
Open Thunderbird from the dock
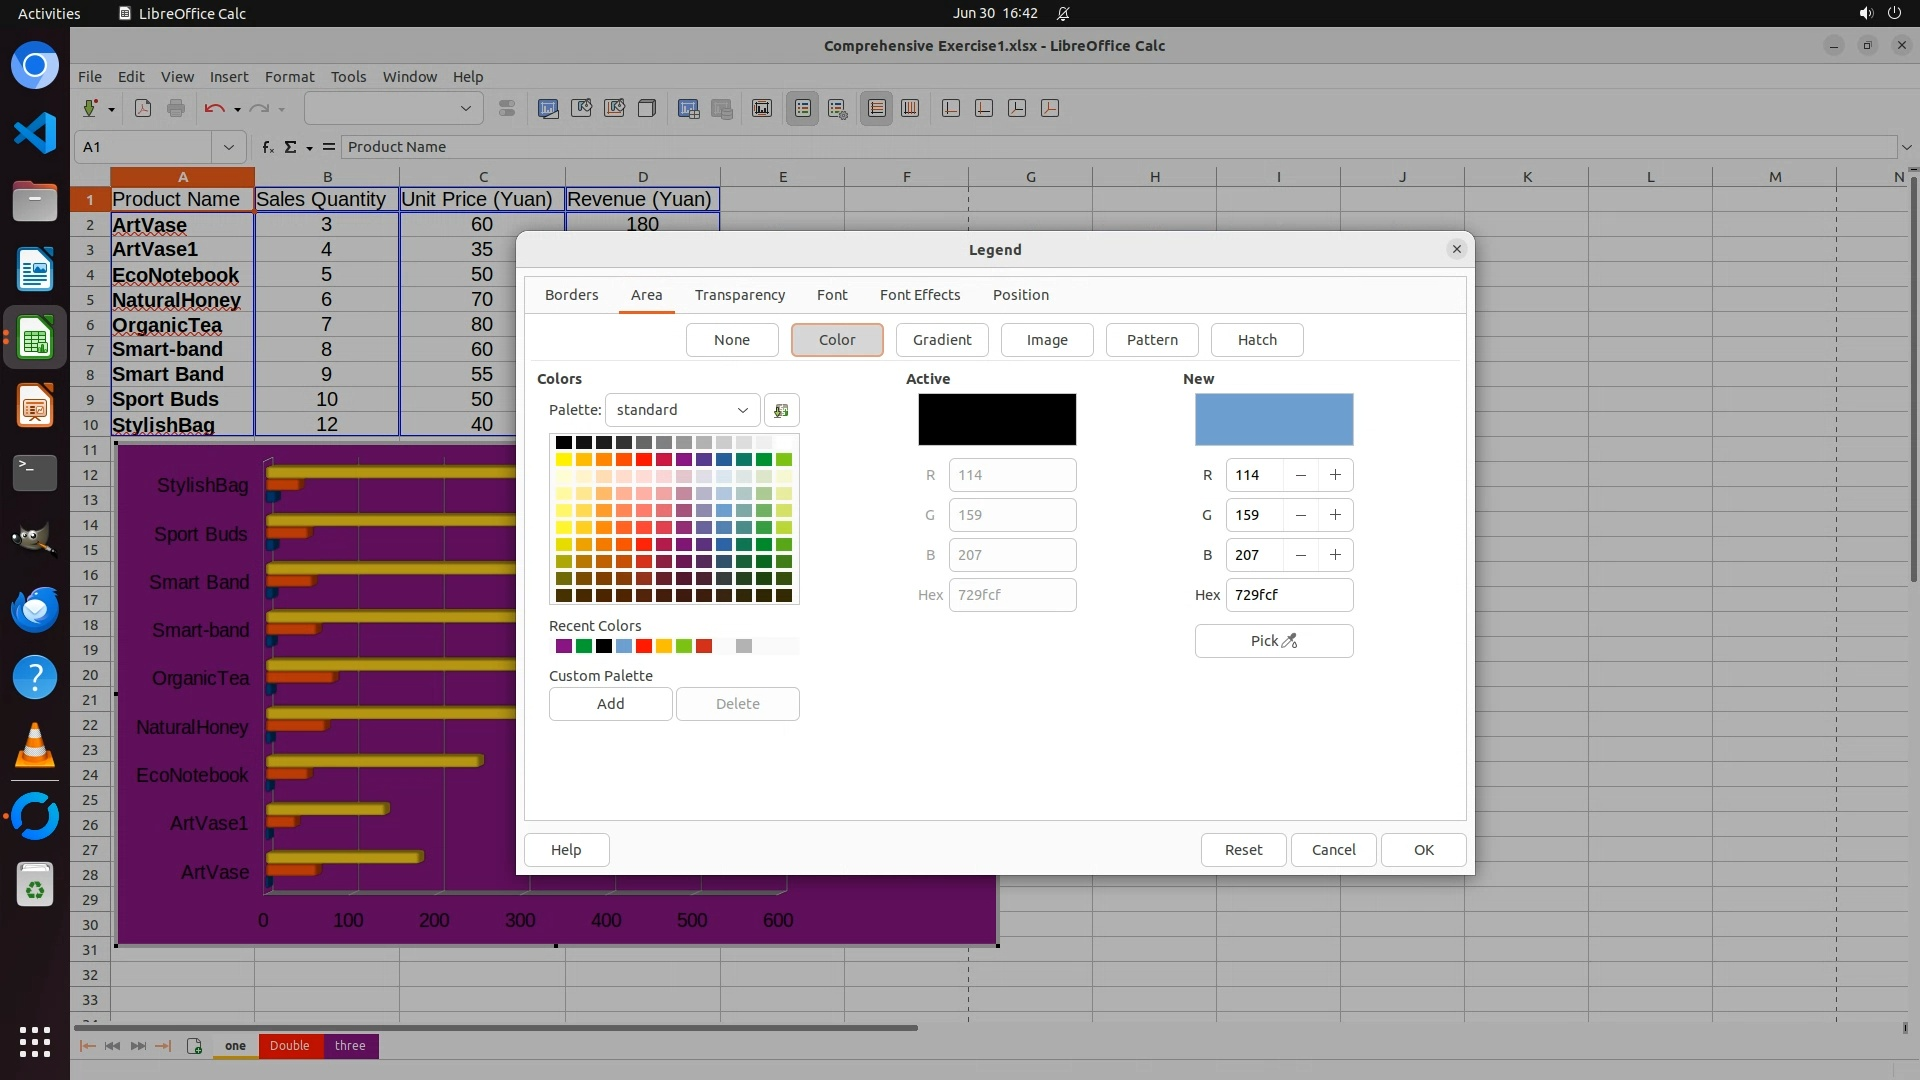coord(35,608)
